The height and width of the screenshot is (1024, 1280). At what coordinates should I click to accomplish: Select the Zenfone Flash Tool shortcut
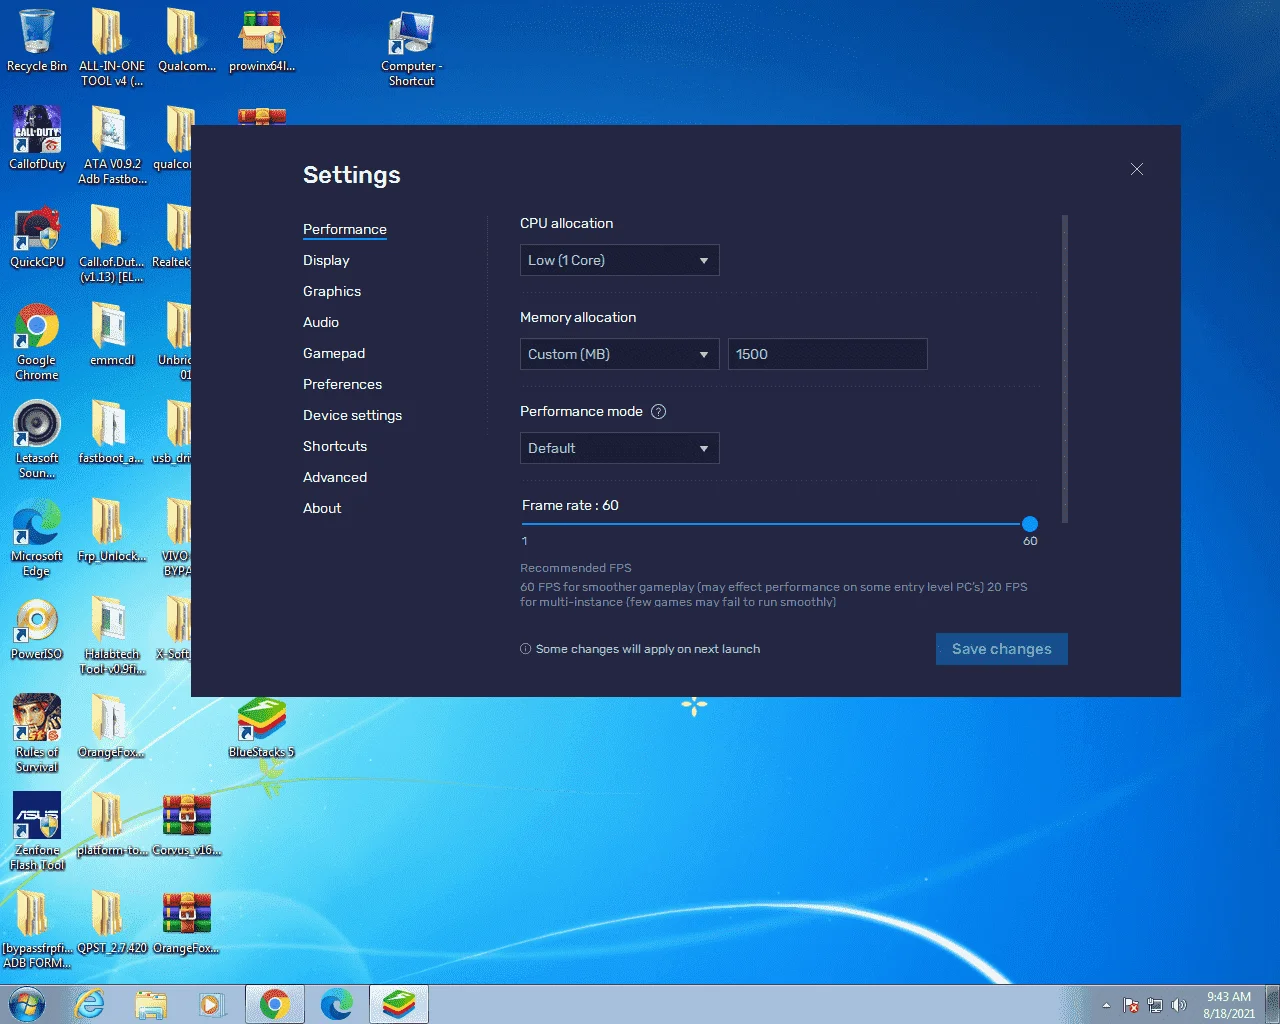[x=37, y=831]
